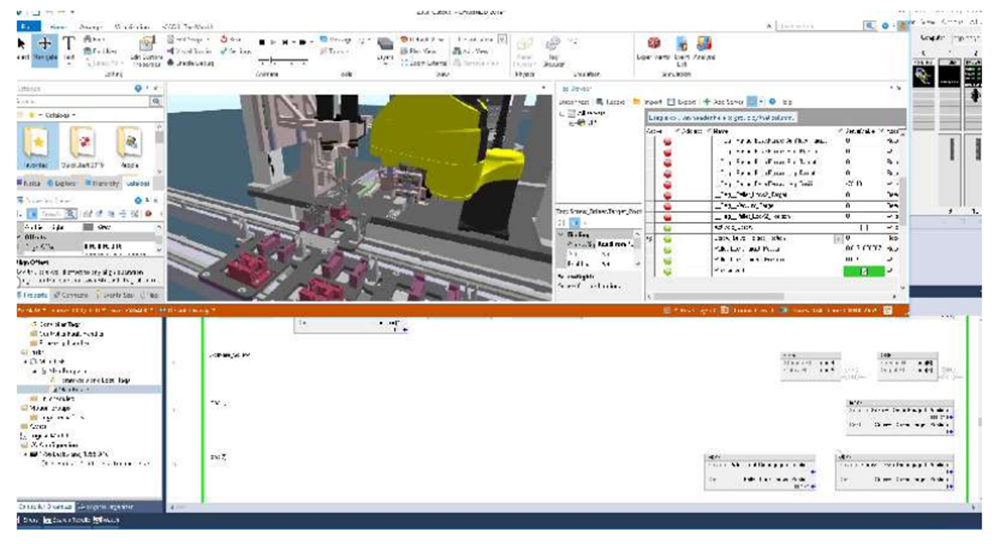Toggle the bottom green Active indicator
This screenshot has height=544, width=1000.
[666, 271]
